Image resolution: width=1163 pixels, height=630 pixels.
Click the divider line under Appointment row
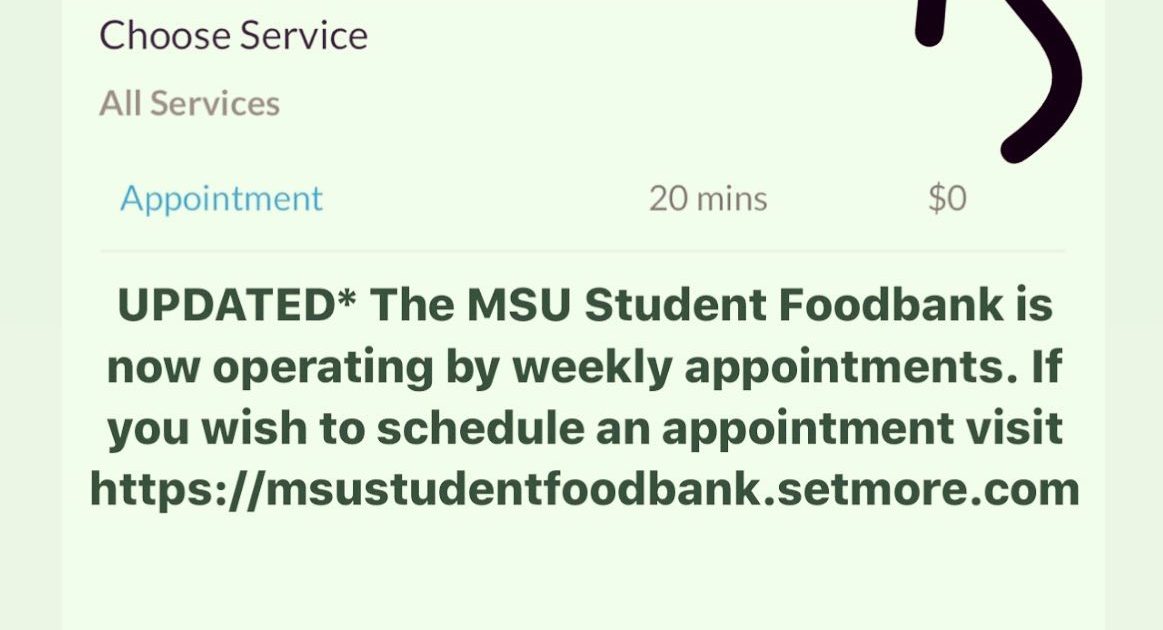(x=582, y=252)
